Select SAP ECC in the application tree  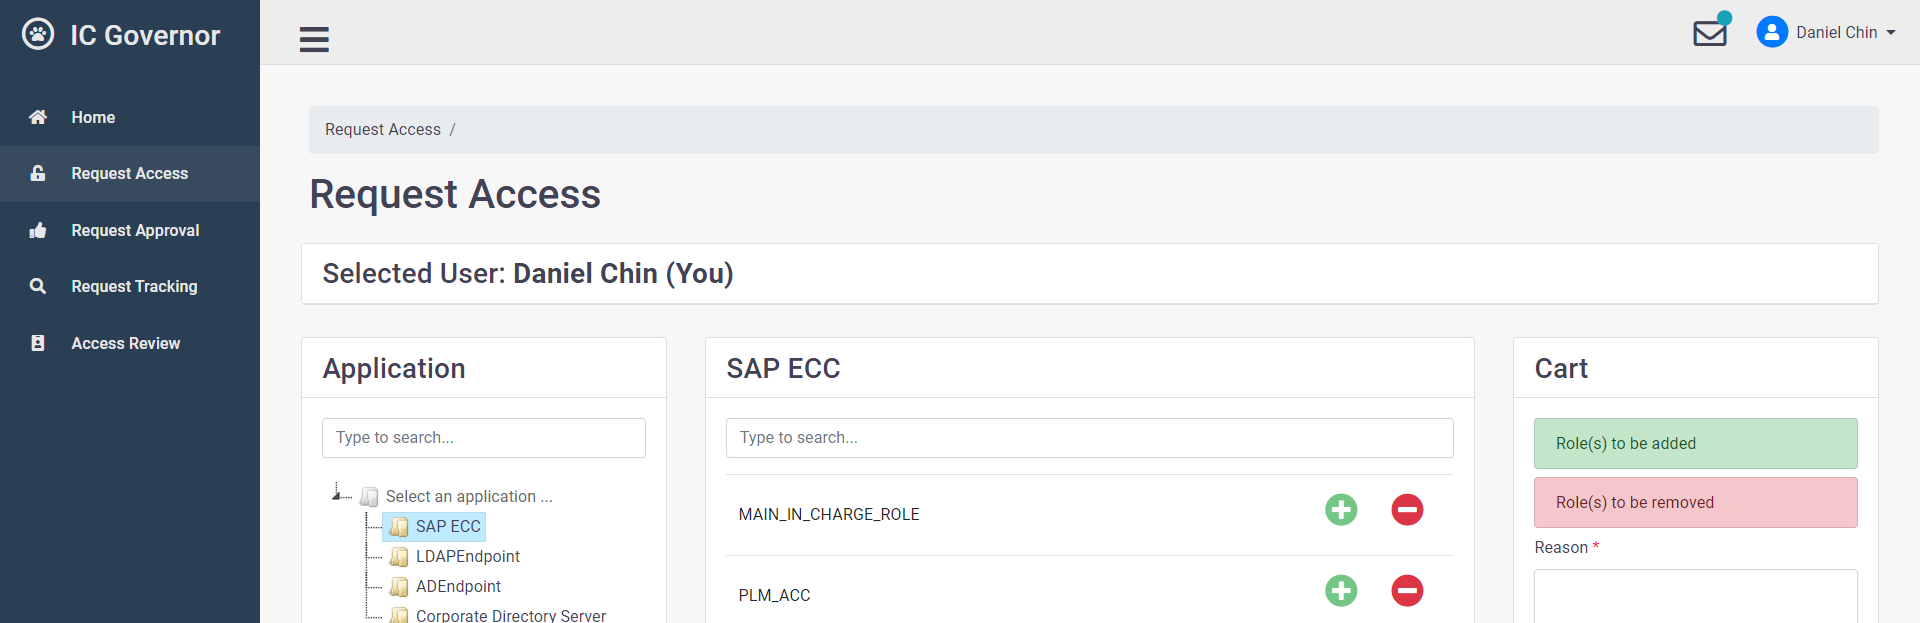pos(448,527)
